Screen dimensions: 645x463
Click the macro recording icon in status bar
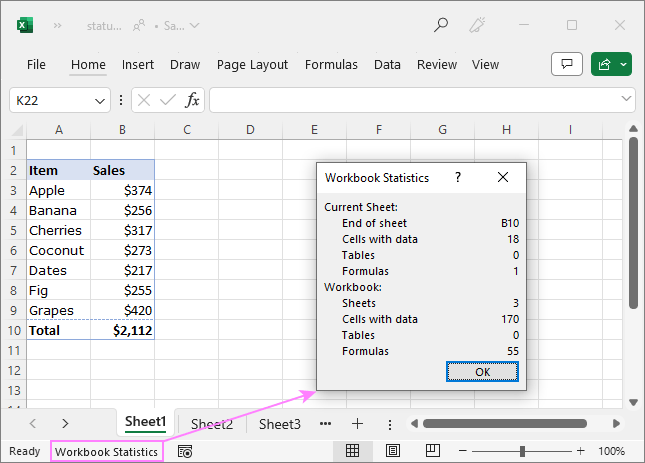(x=185, y=452)
